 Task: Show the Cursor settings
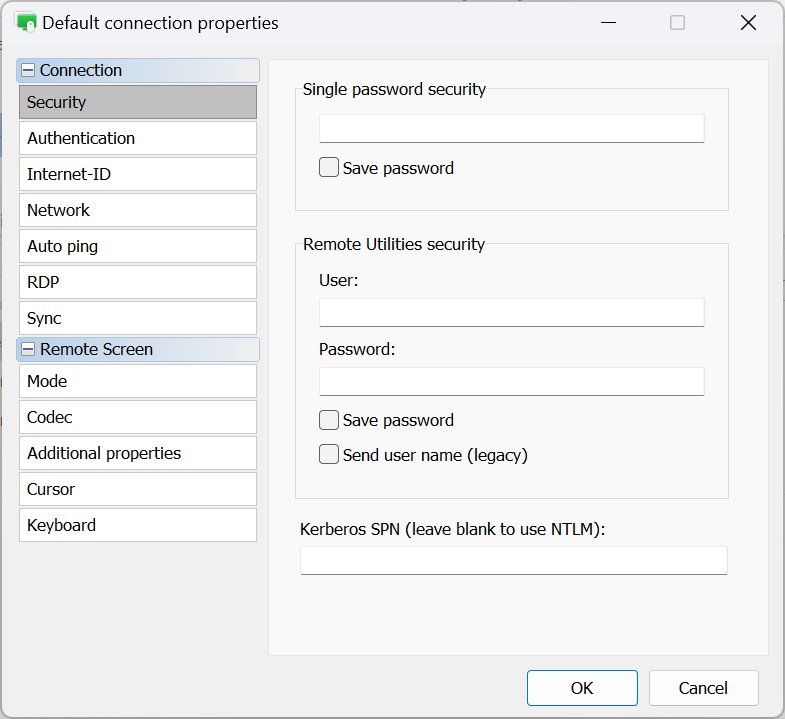(x=138, y=489)
